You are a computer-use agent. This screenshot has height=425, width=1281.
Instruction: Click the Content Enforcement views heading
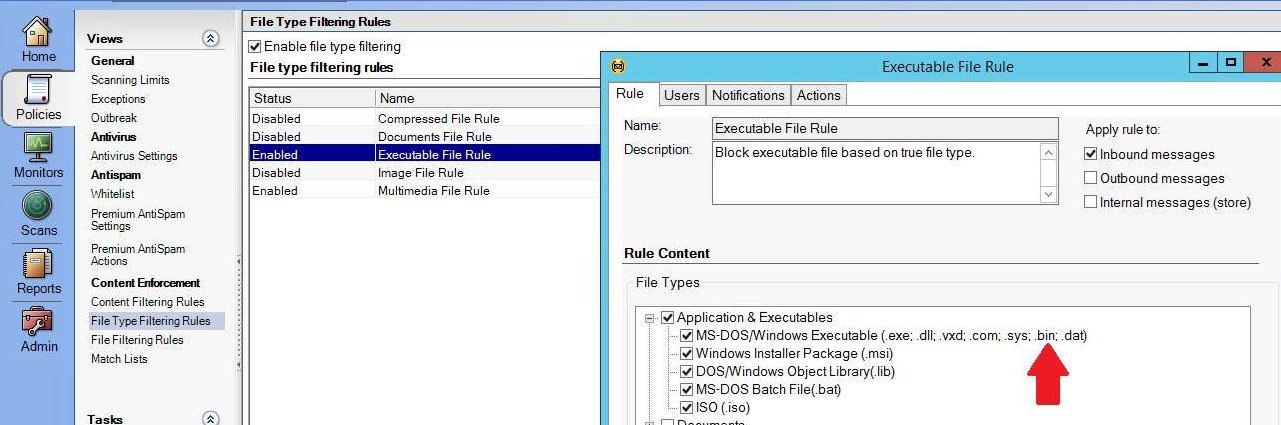(146, 283)
